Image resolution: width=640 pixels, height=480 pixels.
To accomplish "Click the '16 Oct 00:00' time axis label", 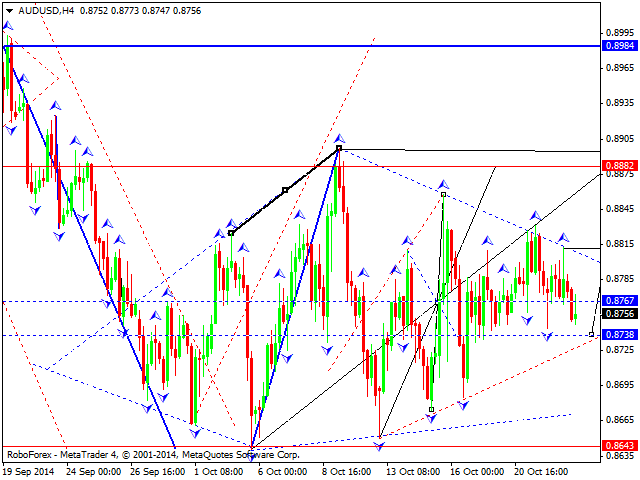I will [x=477, y=472].
